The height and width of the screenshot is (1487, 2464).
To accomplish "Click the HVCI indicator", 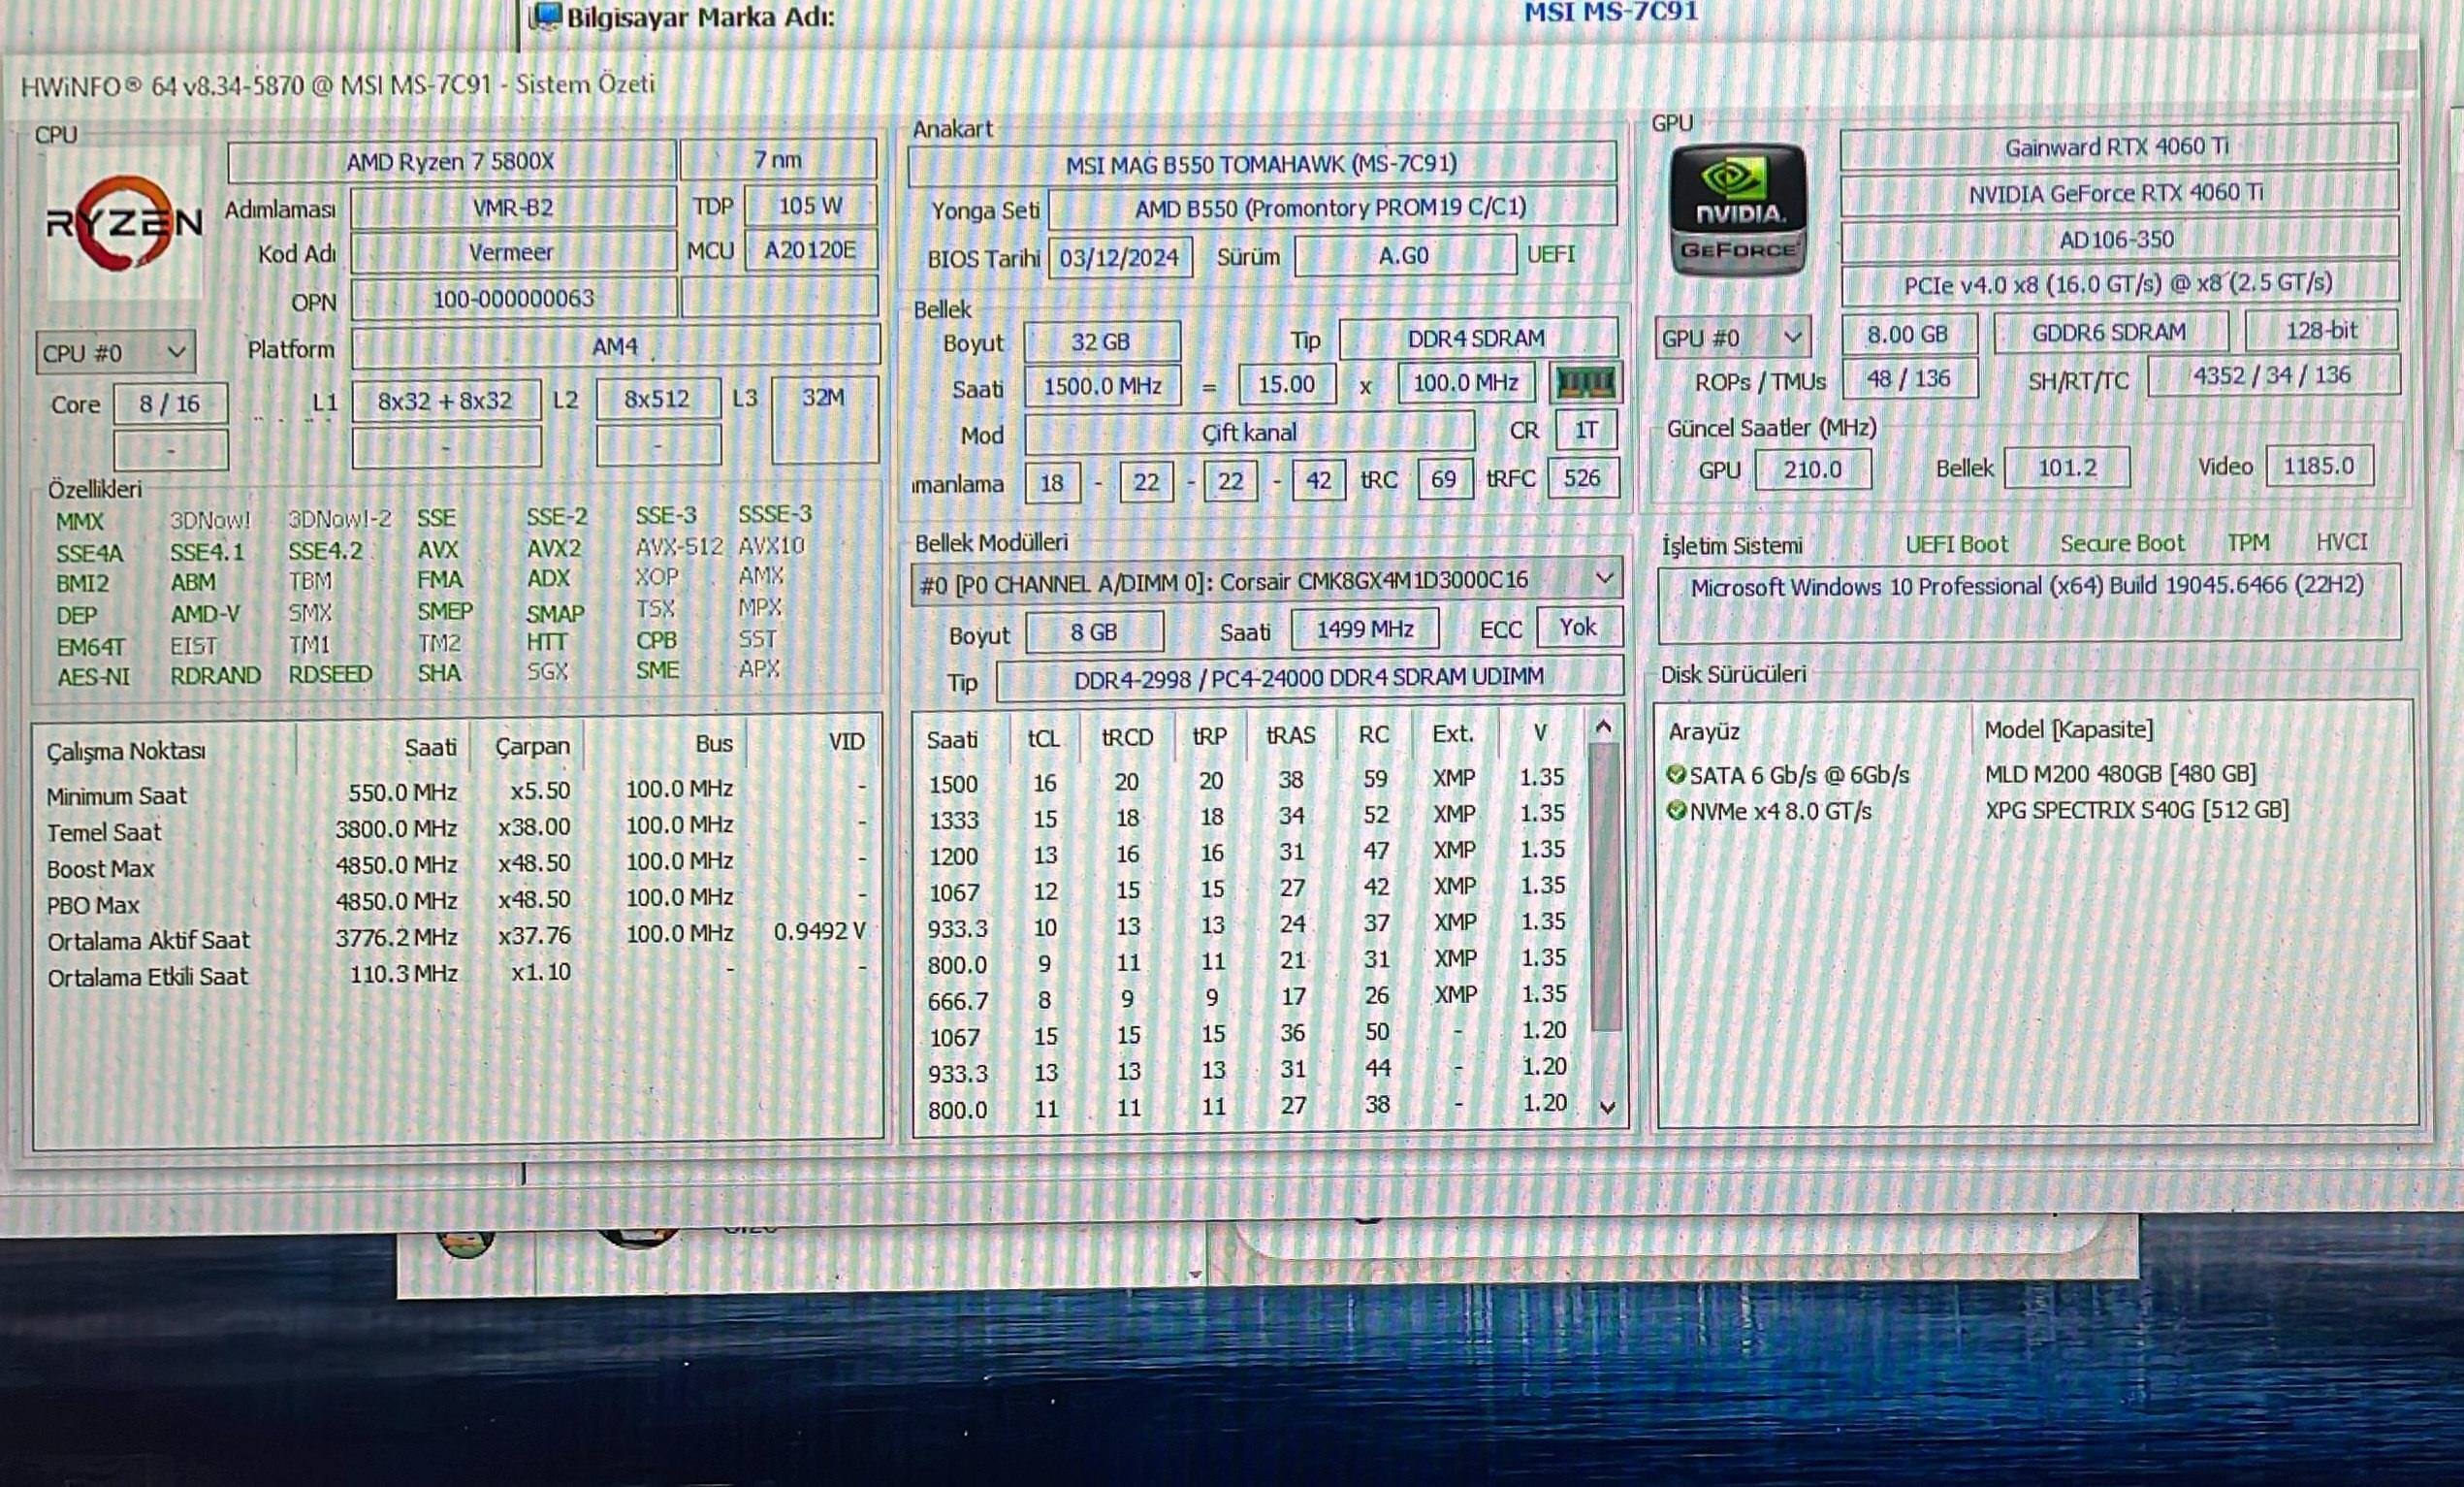I will (x=2342, y=542).
